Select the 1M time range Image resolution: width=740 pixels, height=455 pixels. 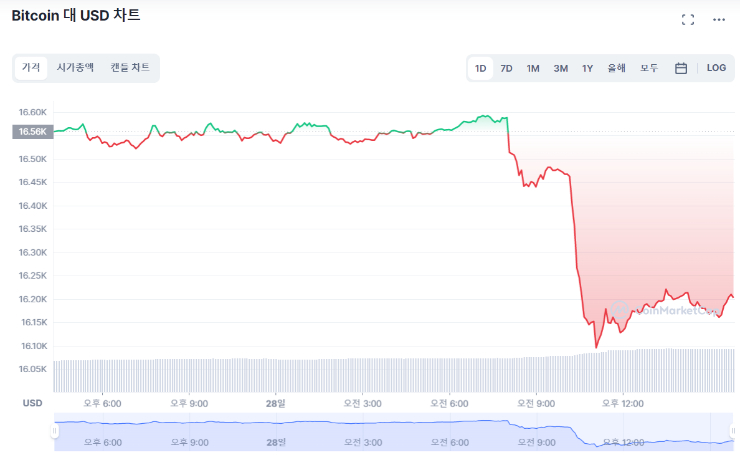533,68
